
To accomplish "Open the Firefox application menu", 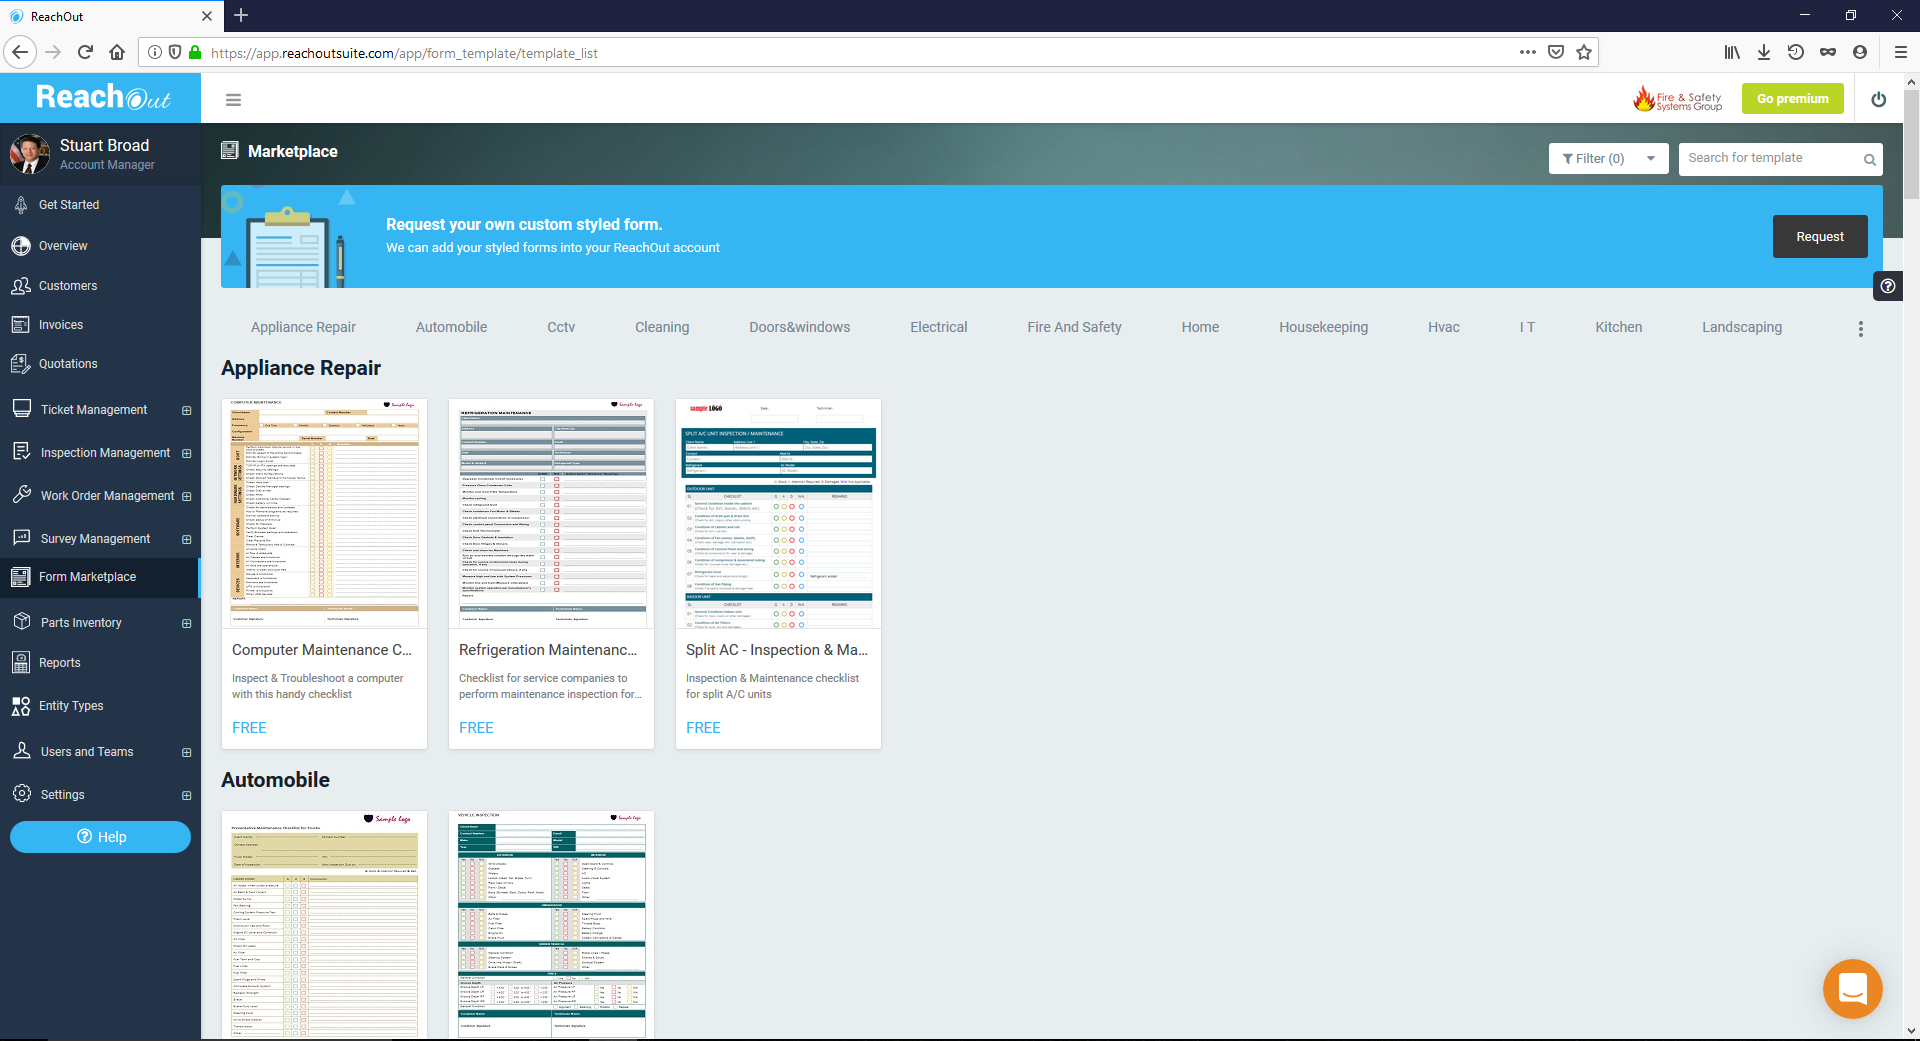I will [x=1900, y=52].
